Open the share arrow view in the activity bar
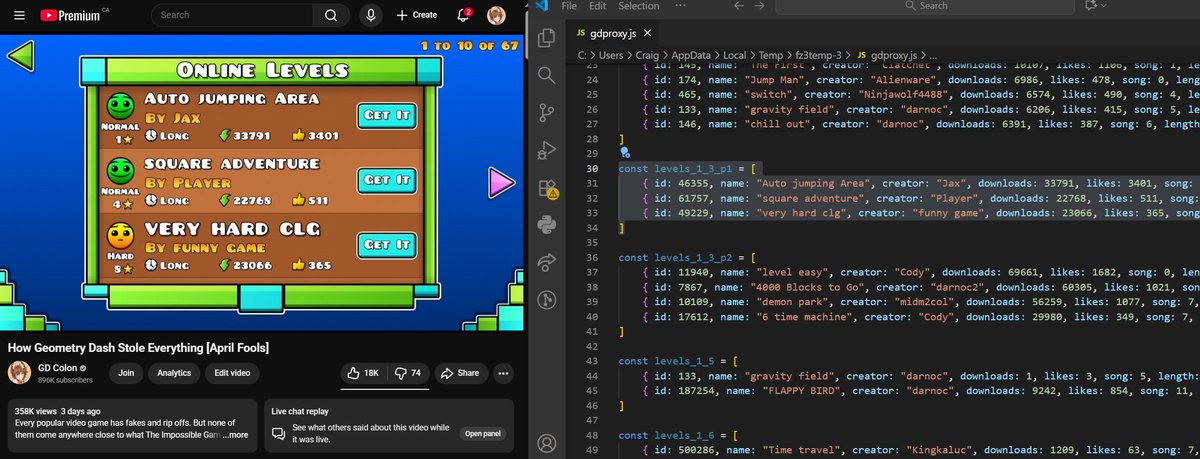The height and width of the screenshot is (459, 1200). (x=547, y=261)
